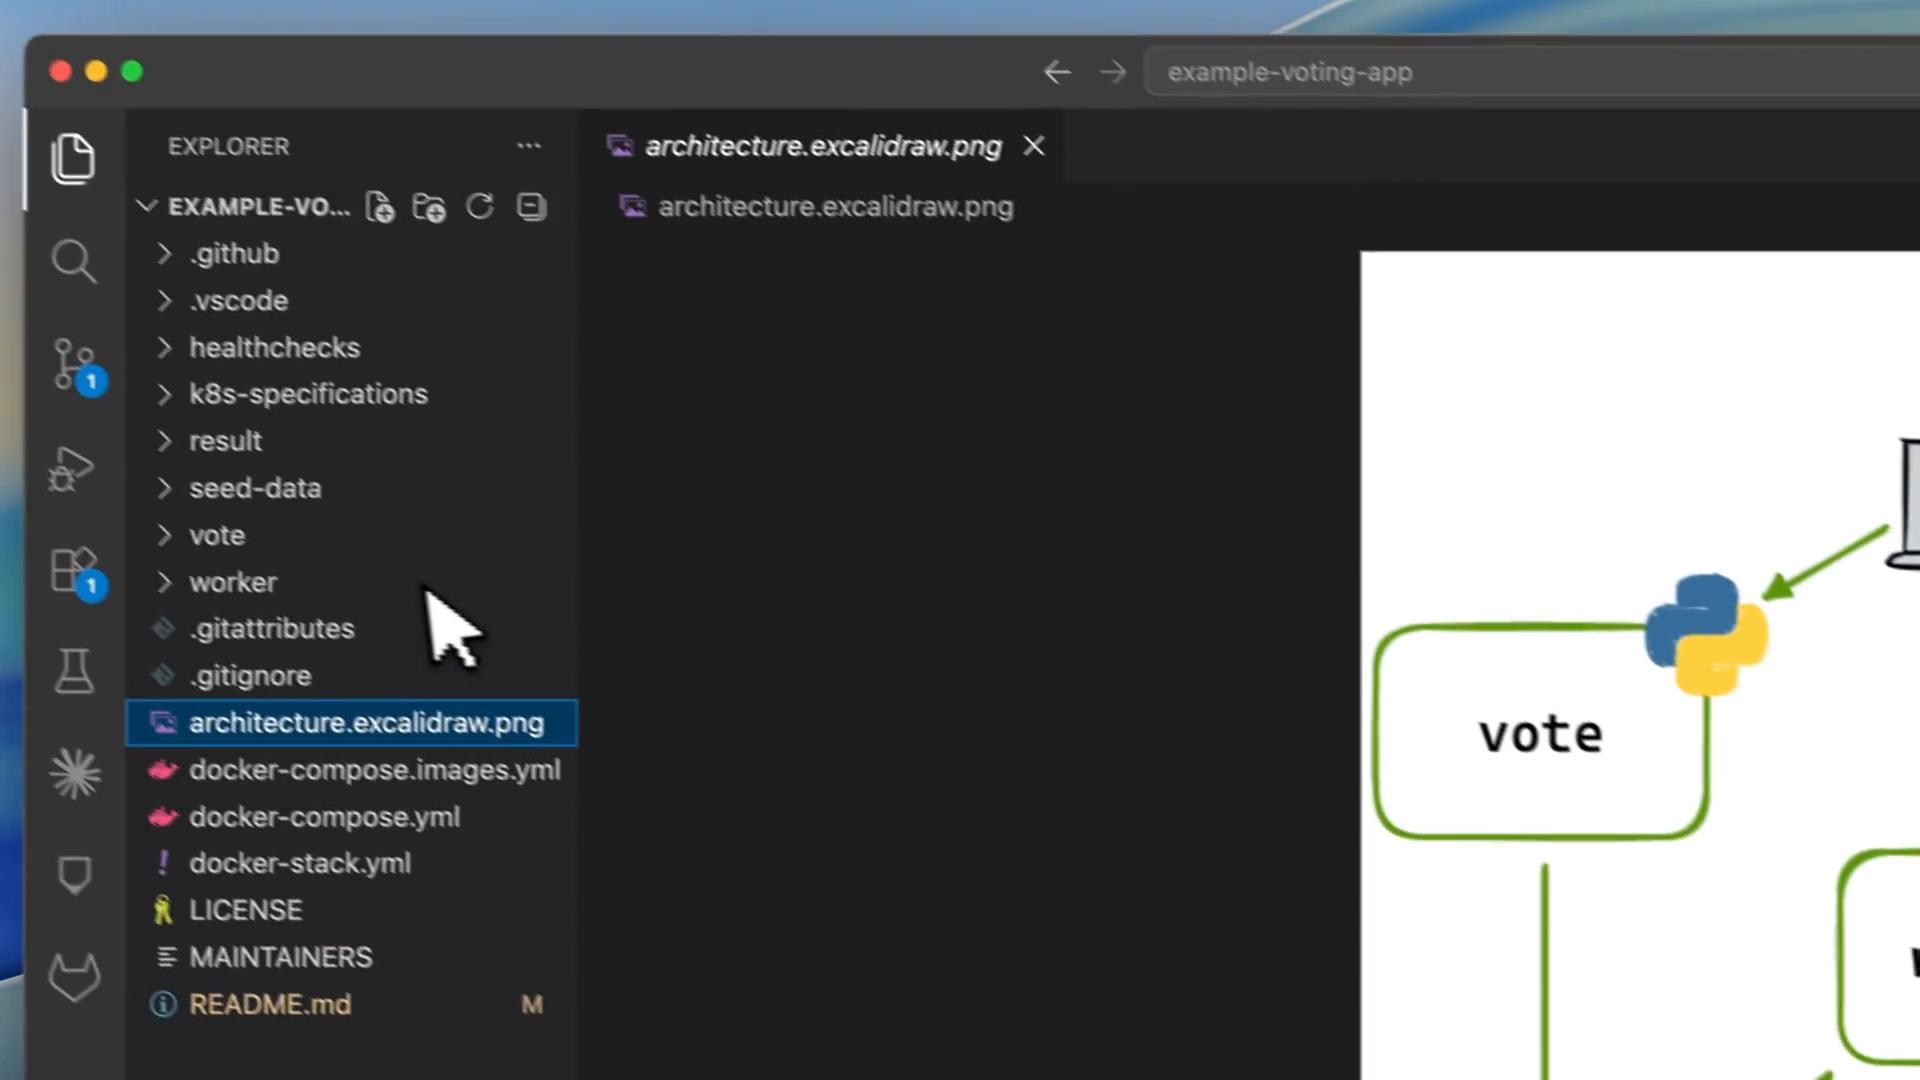Open the modified README.md file
The width and height of the screenshot is (1920, 1080).
tap(351, 1004)
